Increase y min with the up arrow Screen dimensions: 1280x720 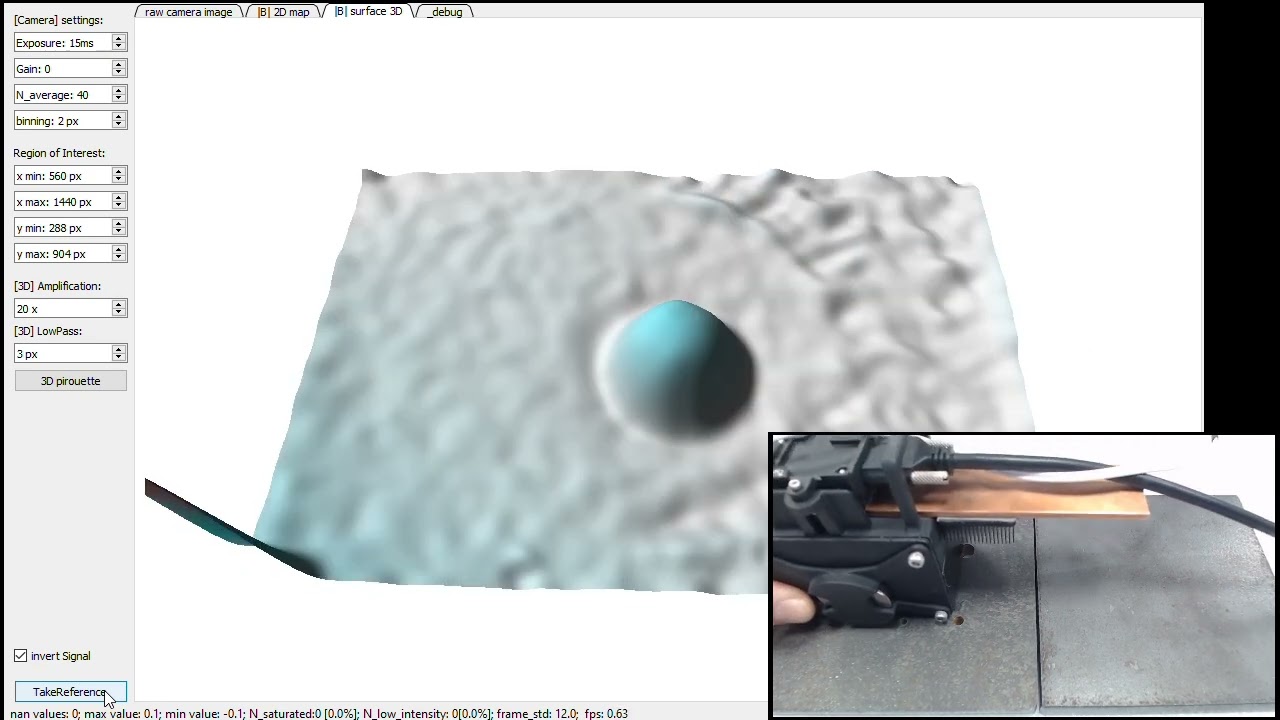coord(119,224)
